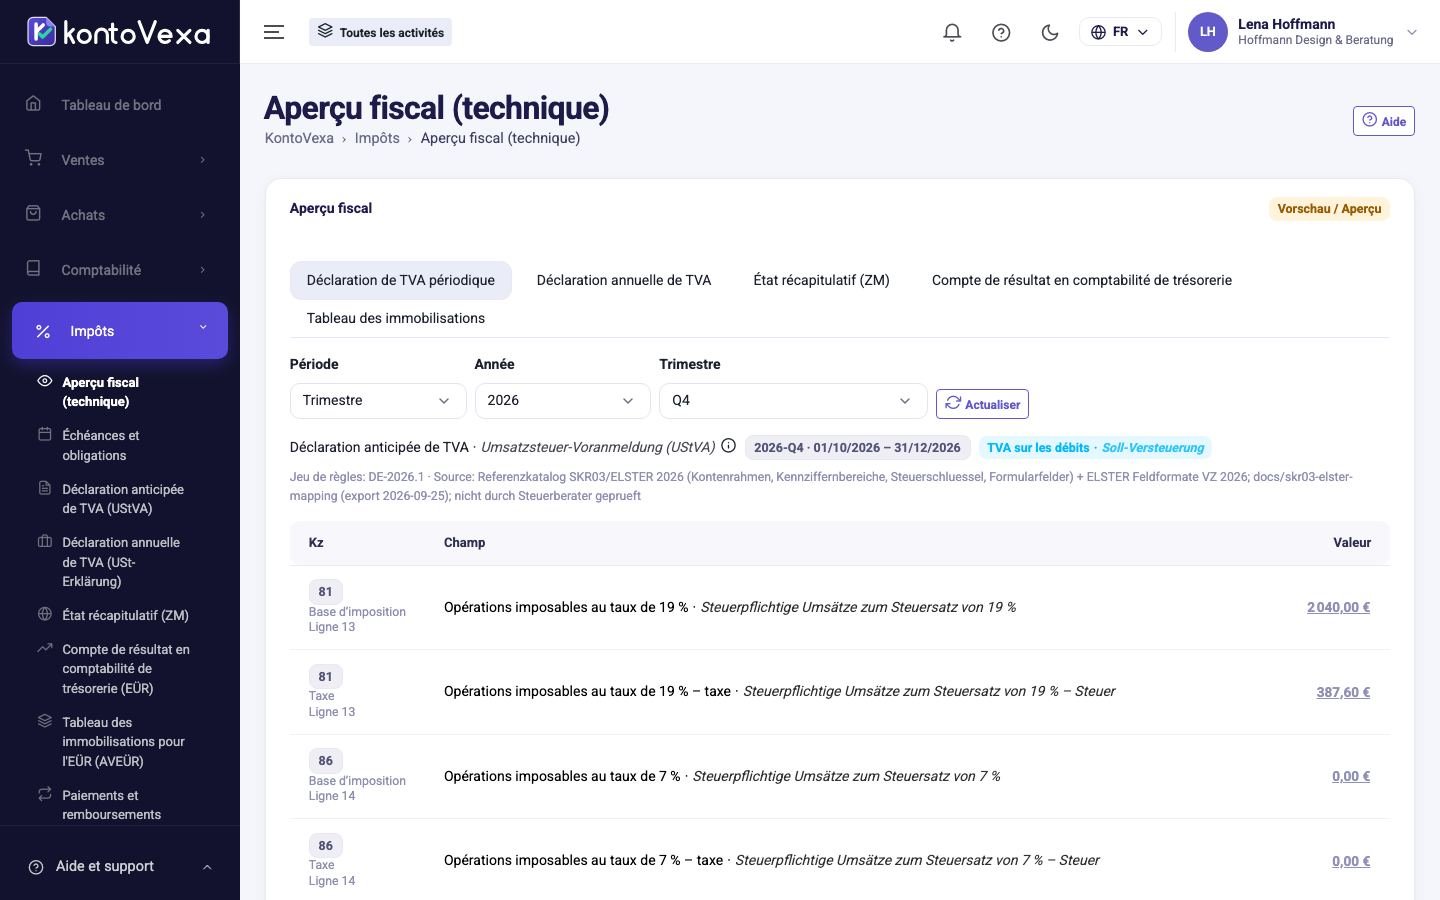
Task: Switch to Tableau des immobilisations tab
Action: pos(396,319)
